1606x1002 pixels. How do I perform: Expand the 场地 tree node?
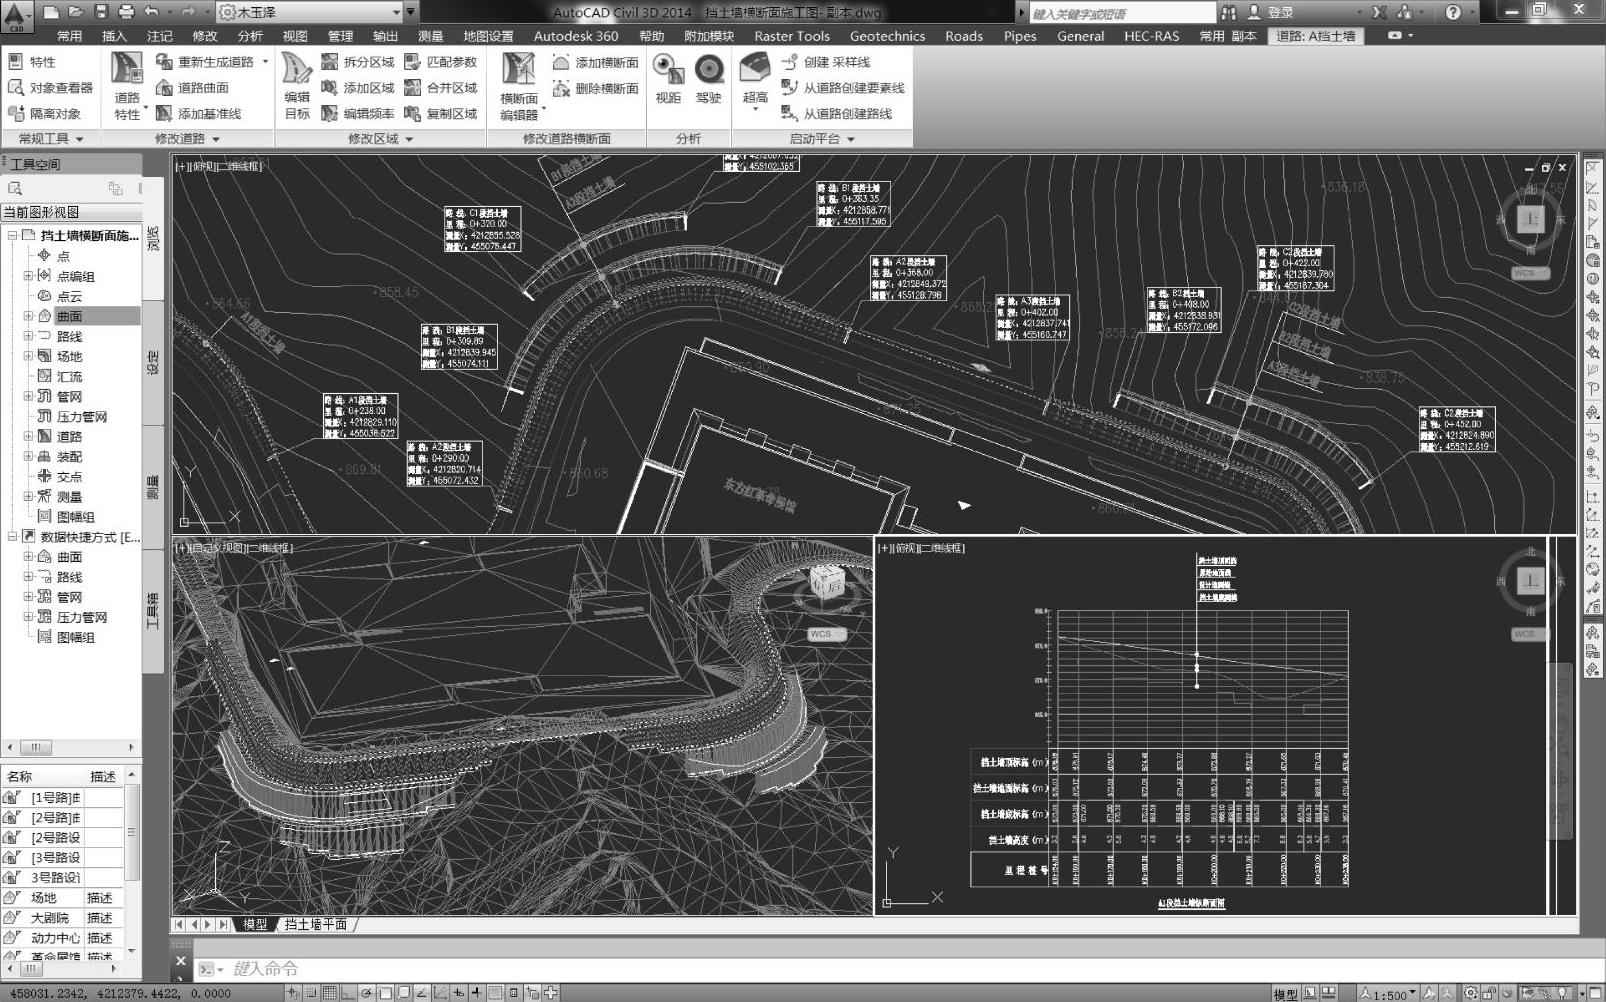point(29,356)
